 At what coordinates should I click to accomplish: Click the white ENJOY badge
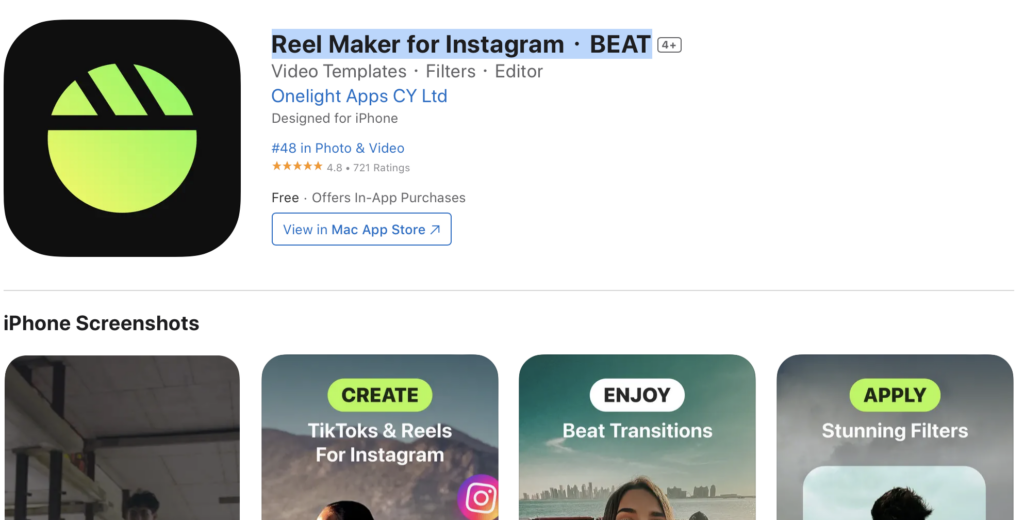pos(637,395)
